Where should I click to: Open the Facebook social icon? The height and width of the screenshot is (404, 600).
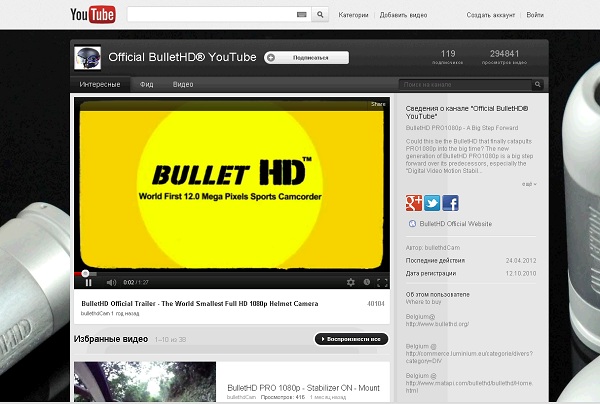point(450,203)
